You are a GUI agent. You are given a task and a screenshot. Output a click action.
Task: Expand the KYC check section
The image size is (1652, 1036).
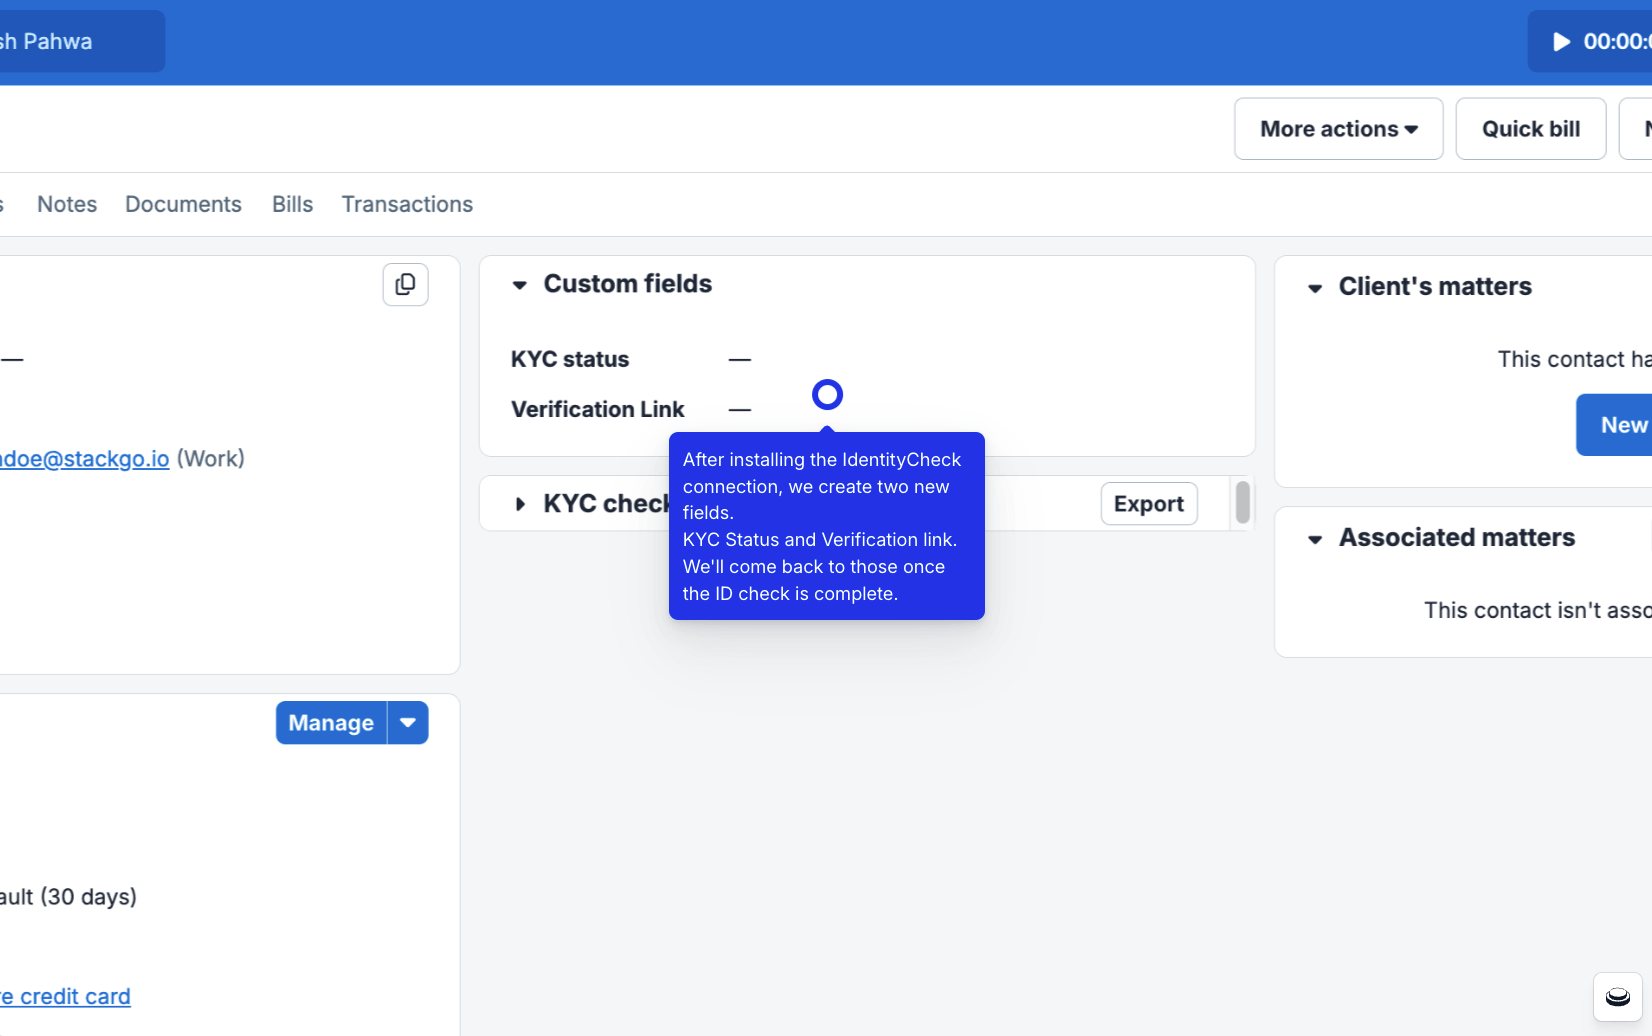point(520,504)
